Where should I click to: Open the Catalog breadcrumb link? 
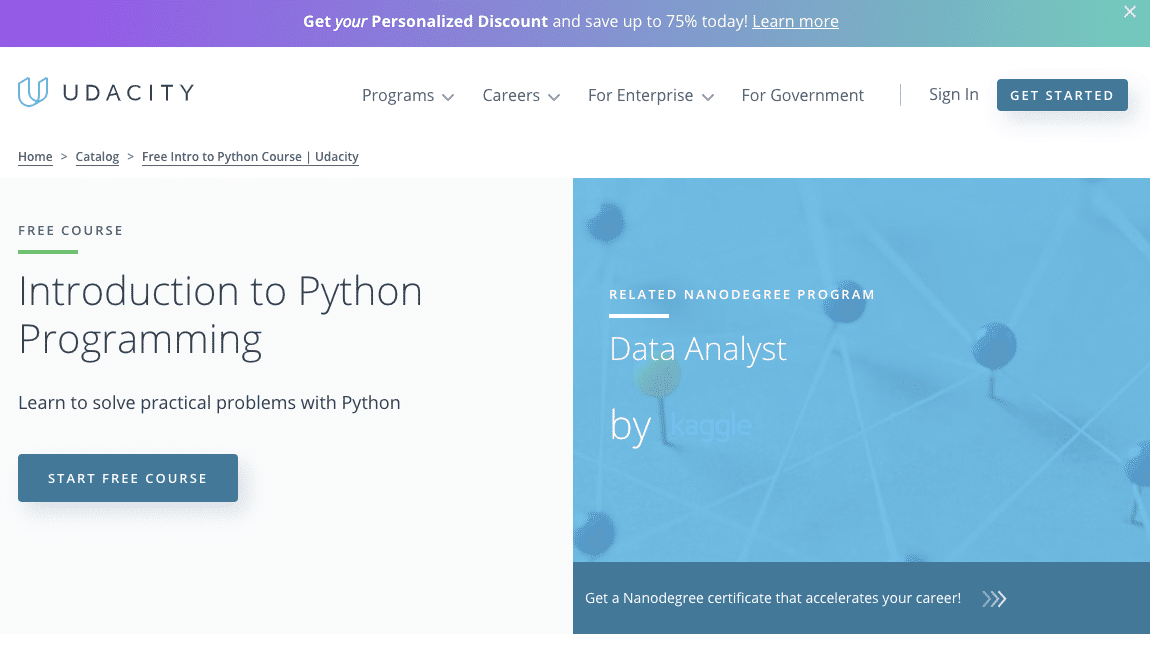[x=97, y=156]
